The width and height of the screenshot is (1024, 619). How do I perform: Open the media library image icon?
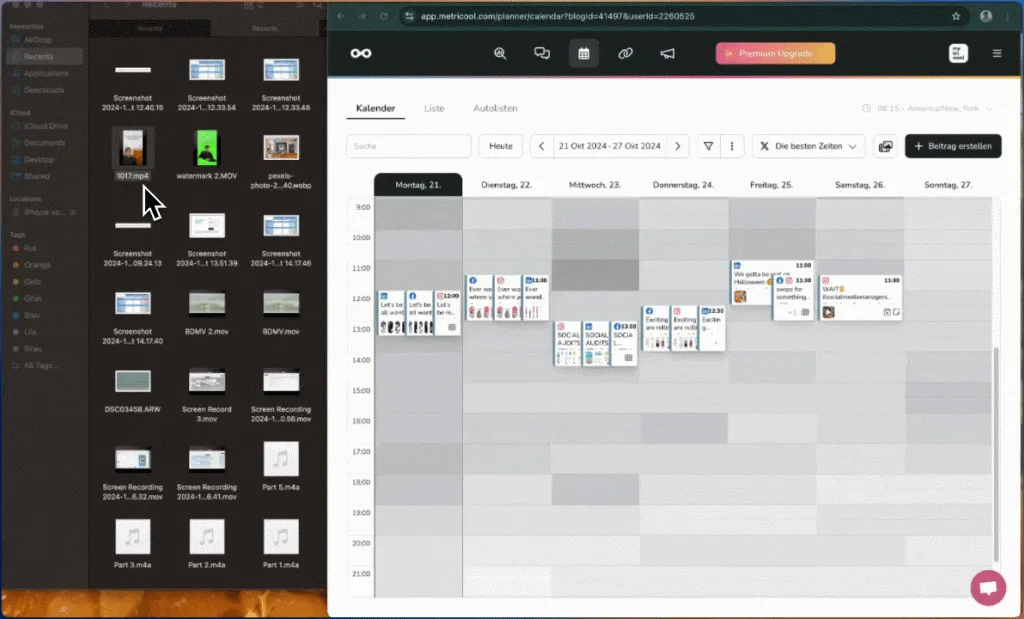tap(885, 146)
